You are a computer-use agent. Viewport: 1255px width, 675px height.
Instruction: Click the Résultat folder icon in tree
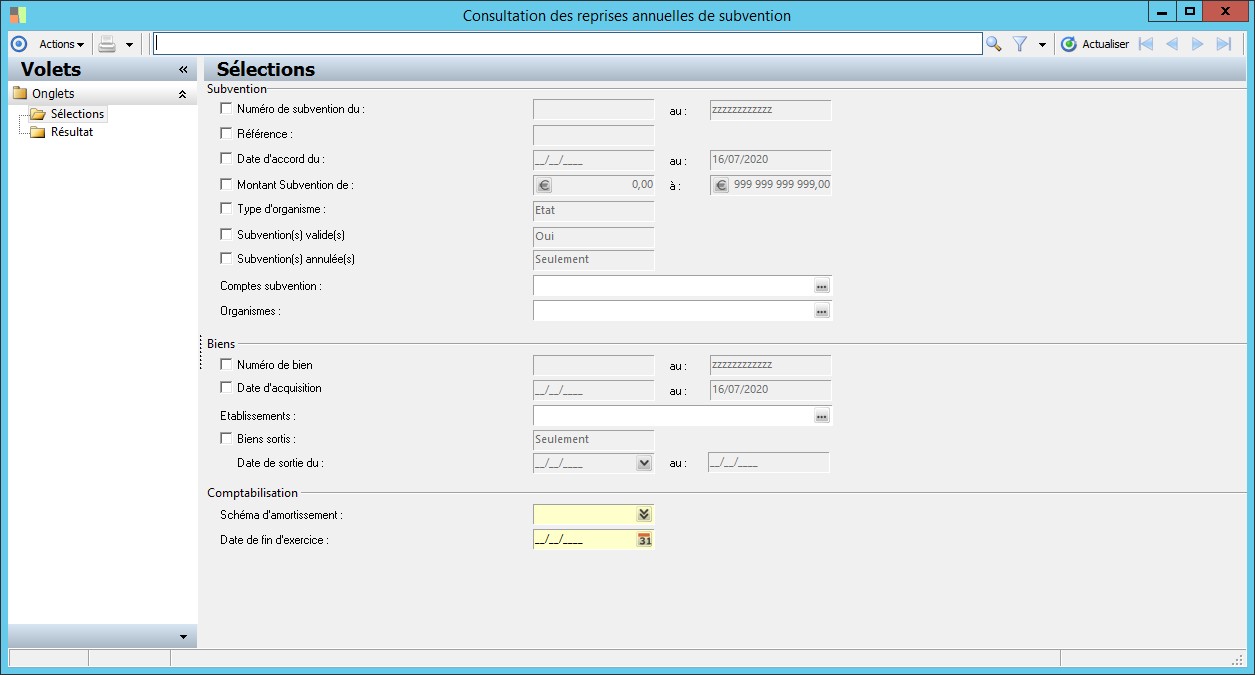pos(38,132)
